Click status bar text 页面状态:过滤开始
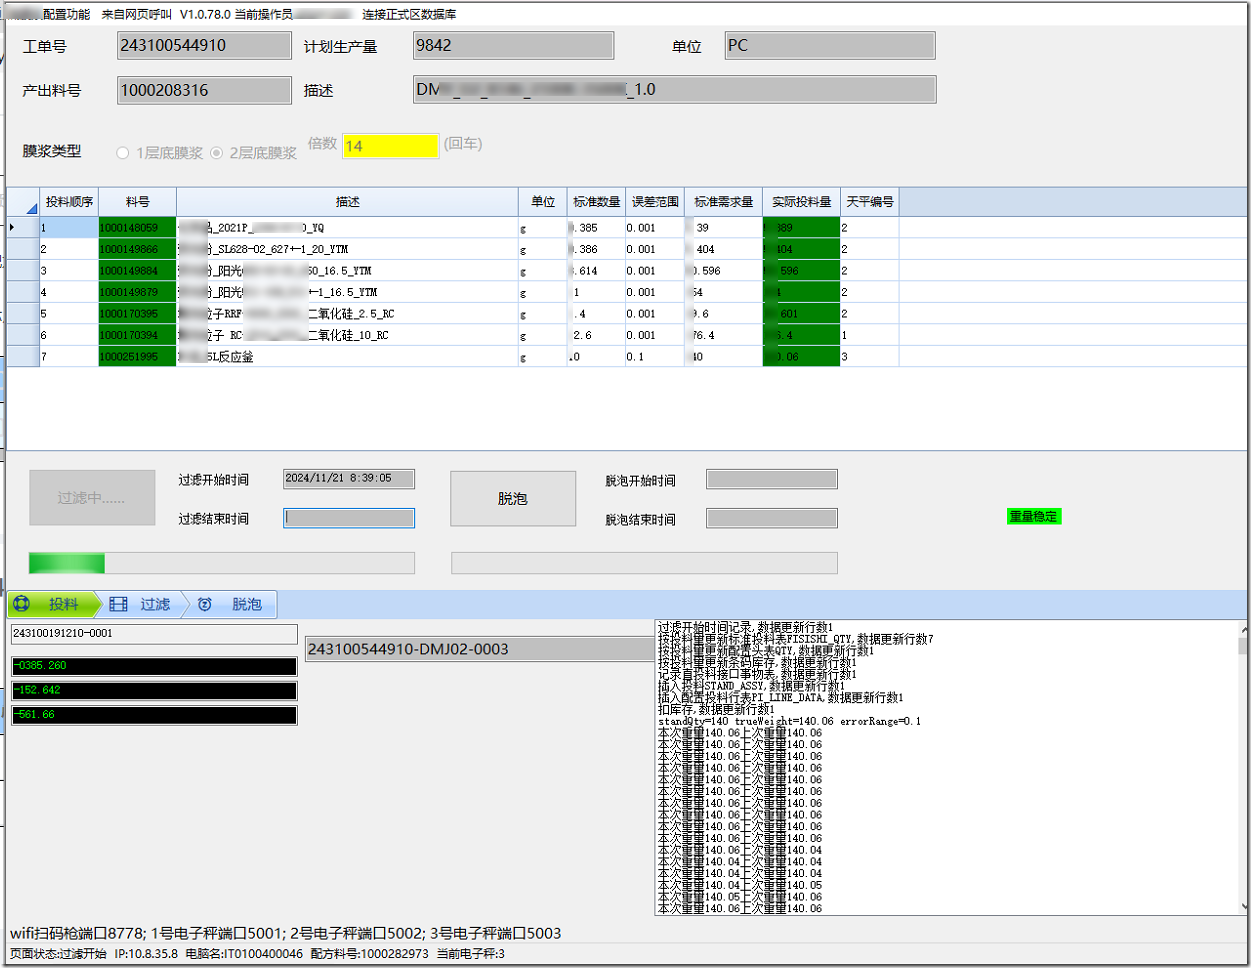The image size is (1251, 968). pos(58,954)
